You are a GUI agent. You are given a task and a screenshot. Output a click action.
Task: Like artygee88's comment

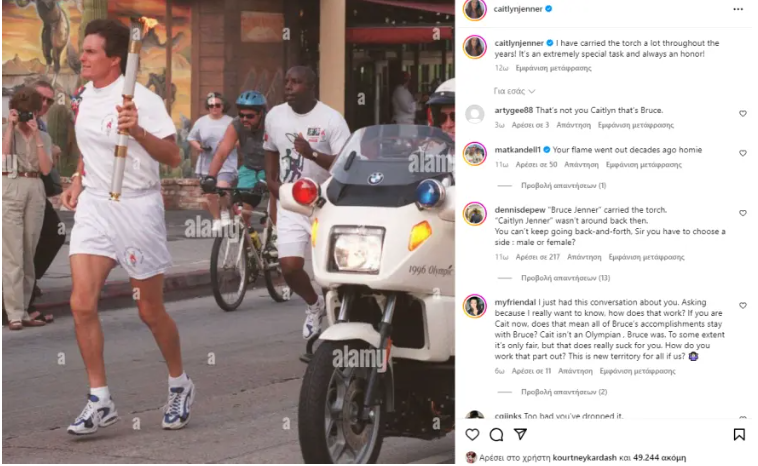point(743,114)
